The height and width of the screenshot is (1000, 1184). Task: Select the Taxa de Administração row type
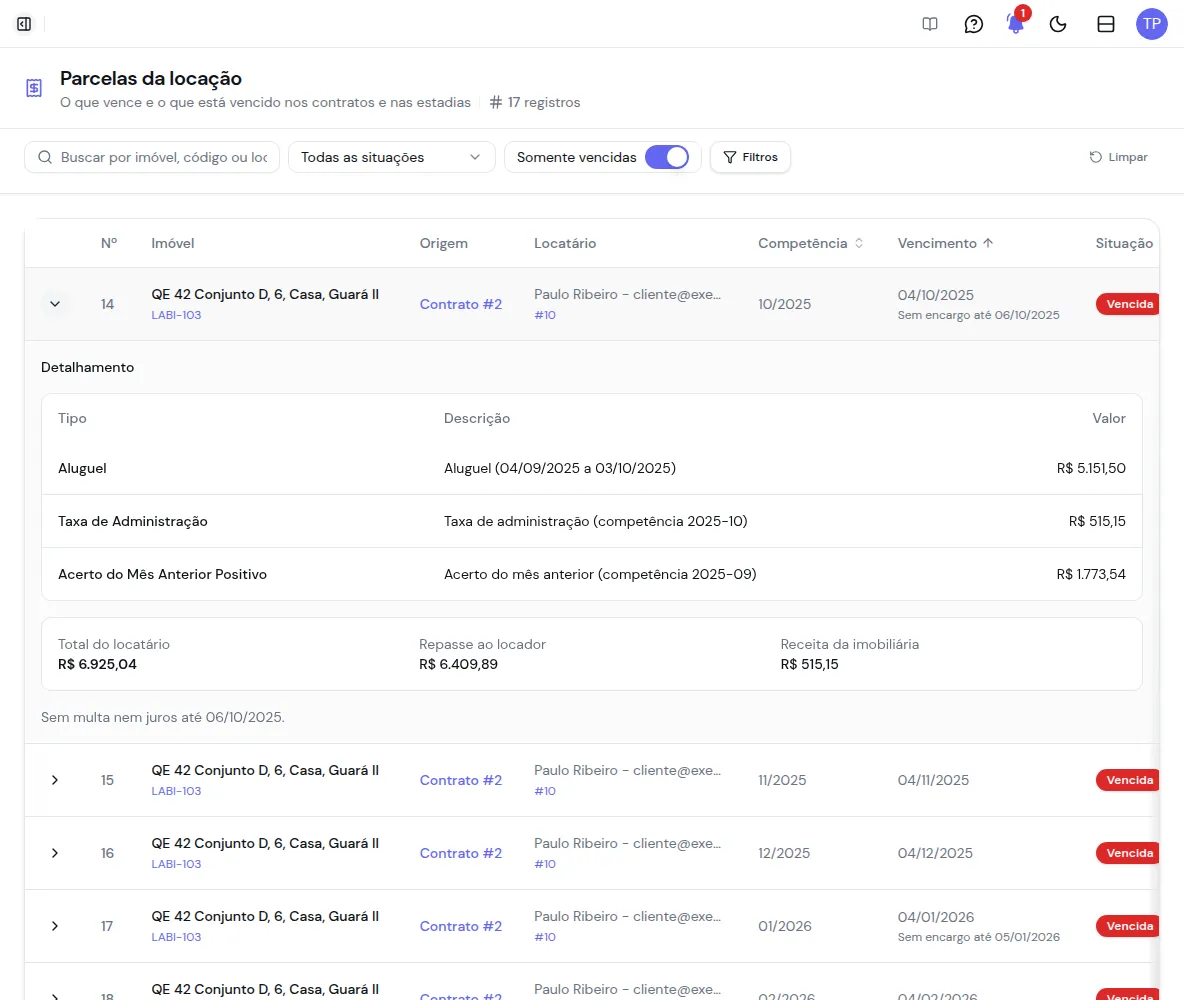(133, 521)
